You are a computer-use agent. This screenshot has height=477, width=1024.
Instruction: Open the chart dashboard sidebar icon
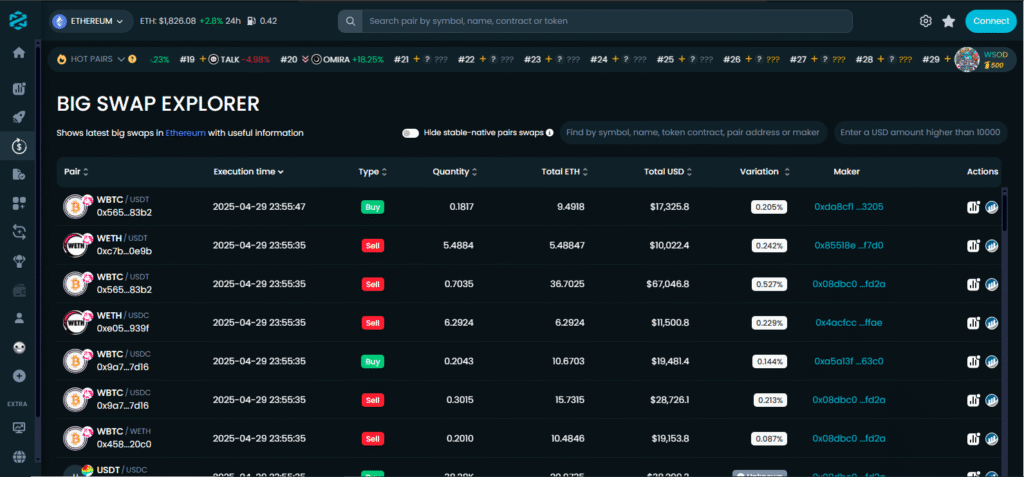click(x=19, y=88)
